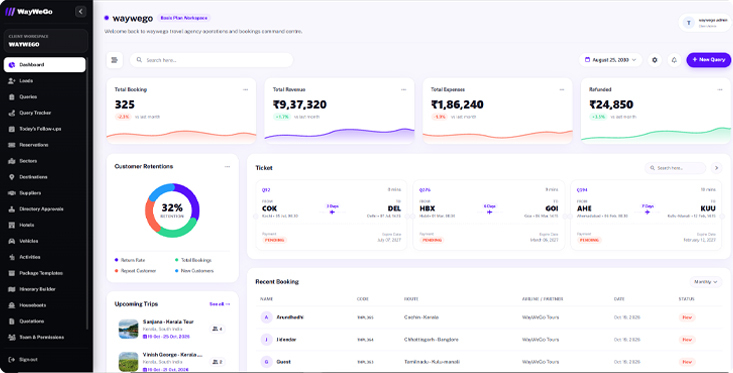733x373 pixels.
Task: Click the Guest booking row name
Action: tap(283, 362)
